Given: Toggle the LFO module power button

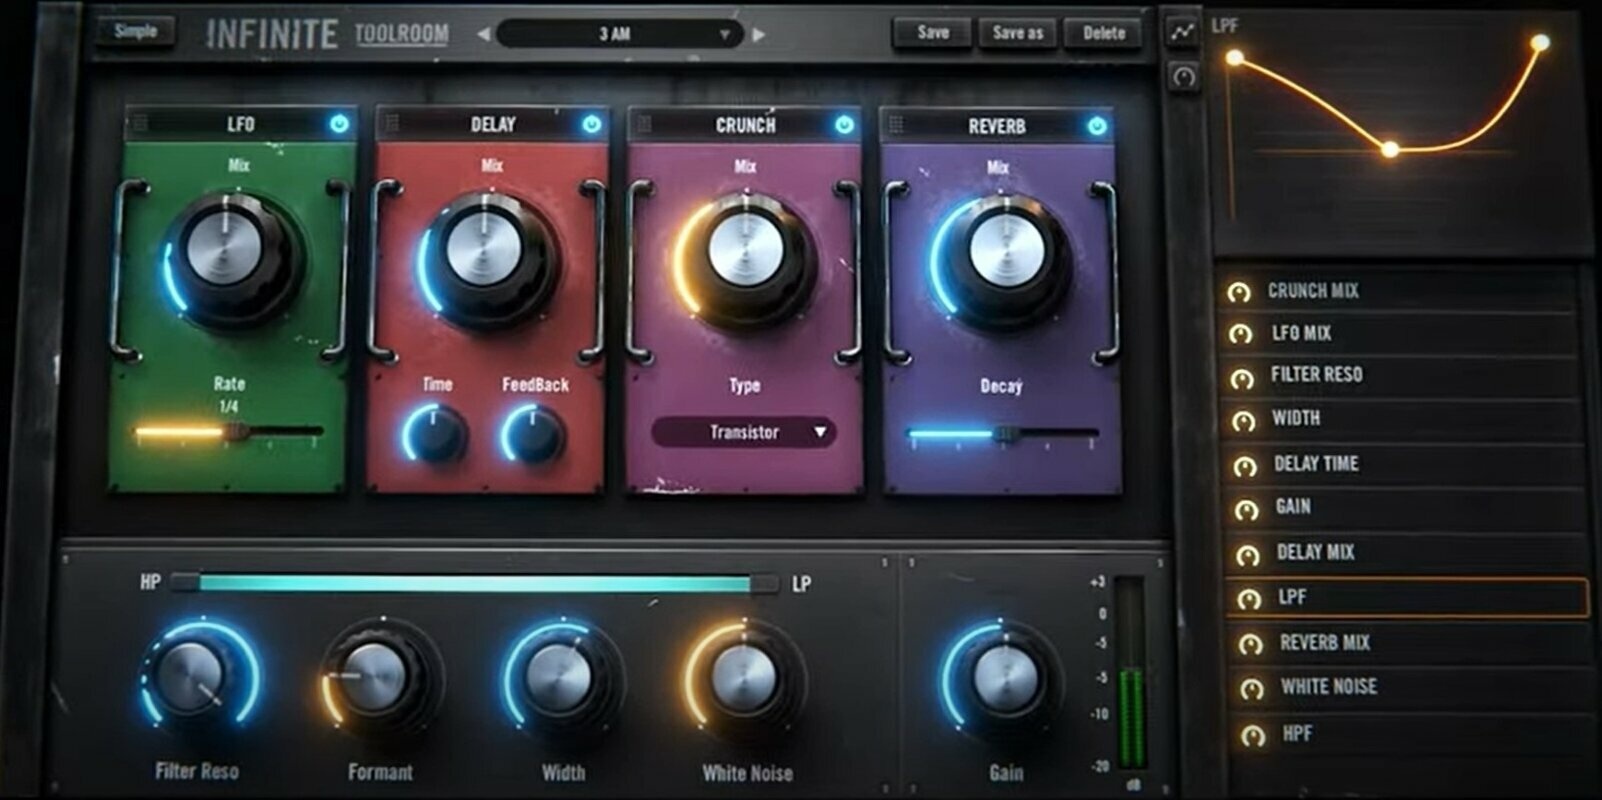Looking at the screenshot, I should coord(339,124).
